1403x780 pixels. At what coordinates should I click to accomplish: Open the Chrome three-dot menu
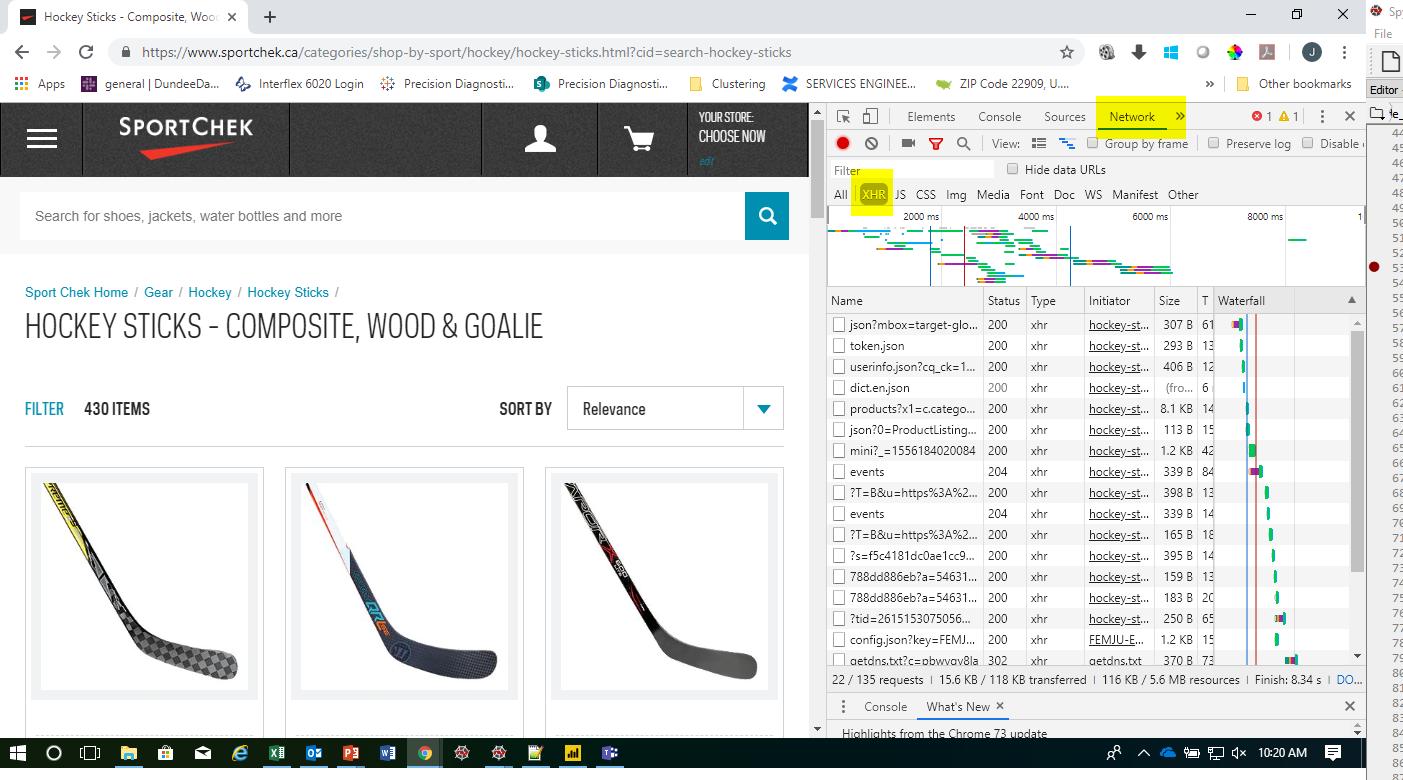1346,52
